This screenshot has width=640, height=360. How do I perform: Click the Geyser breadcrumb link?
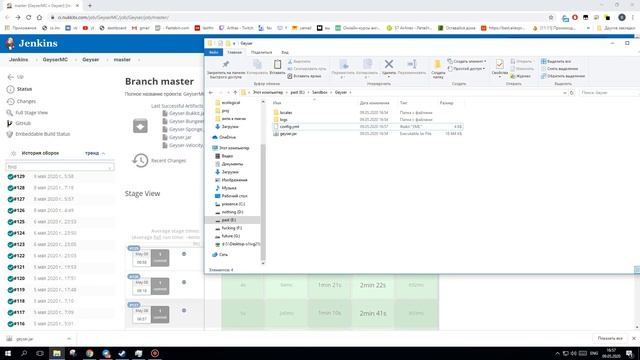pyautogui.click(x=91, y=60)
